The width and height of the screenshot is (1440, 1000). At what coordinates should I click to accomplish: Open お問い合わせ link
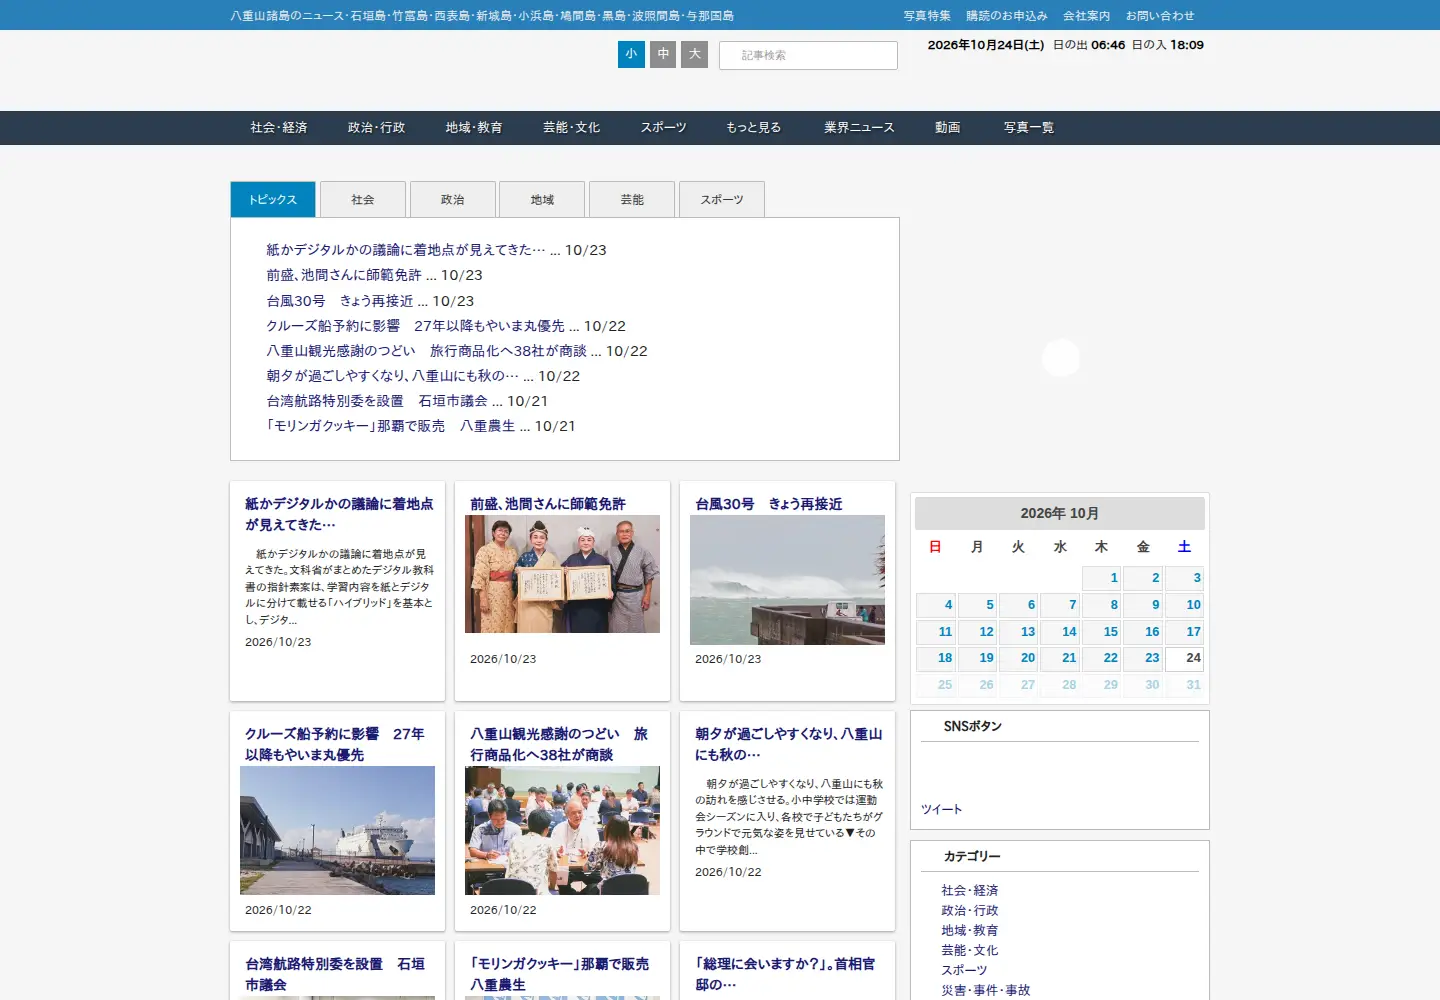point(1160,16)
